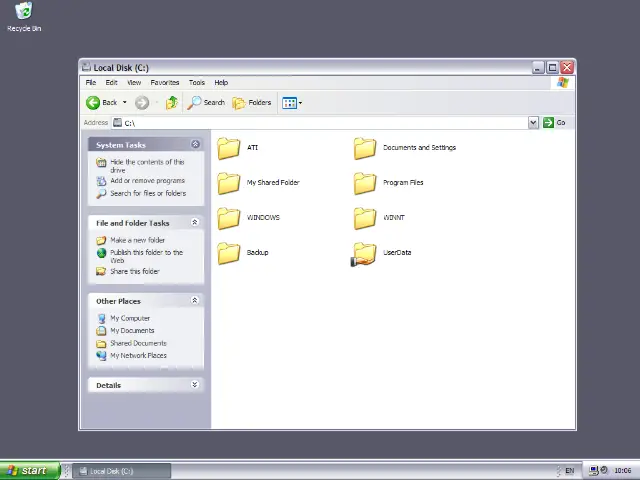The image size is (640, 480).
Task: Expand the Details panel
Action: pyautogui.click(x=195, y=384)
